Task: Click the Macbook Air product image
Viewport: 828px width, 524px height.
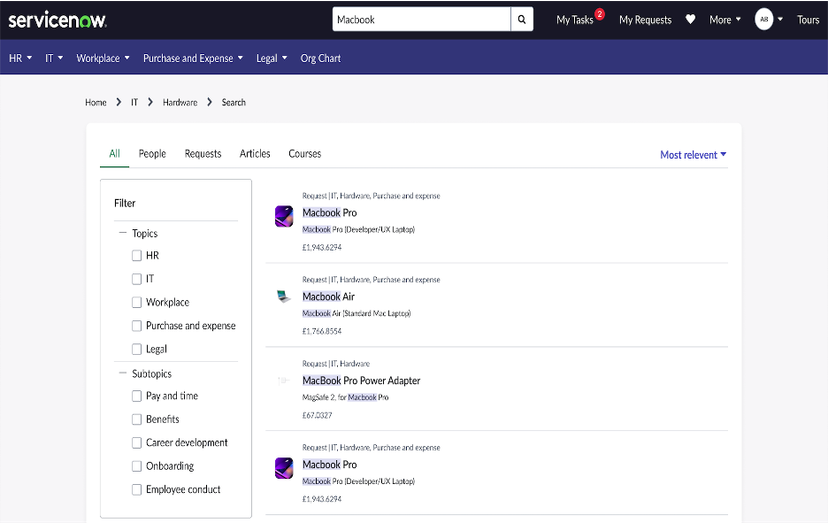Action: coord(284,296)
